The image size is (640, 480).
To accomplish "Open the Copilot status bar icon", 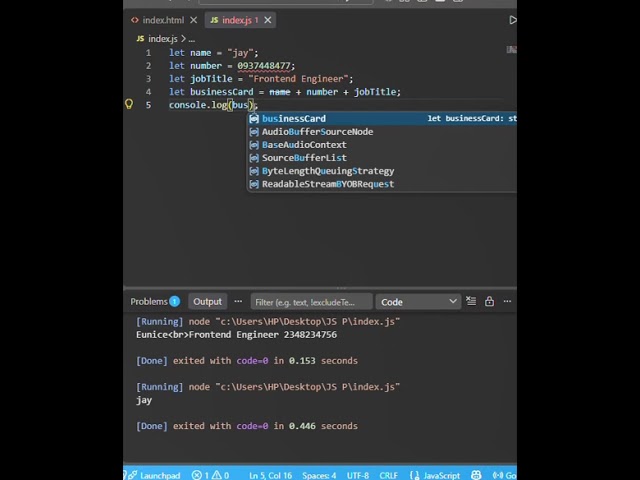I will pyautogui.click(x=476, y=475).
